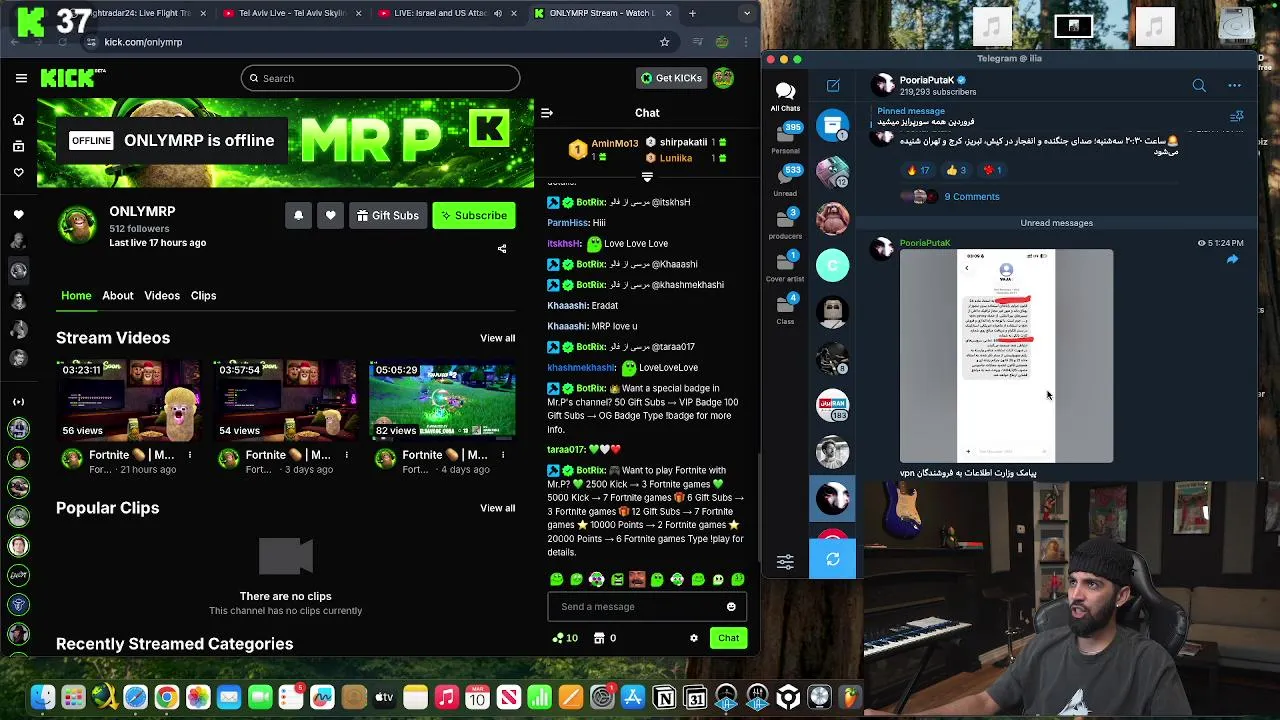
Task: Click the heart reaction with 1
Action: click(x=993, y=170)
